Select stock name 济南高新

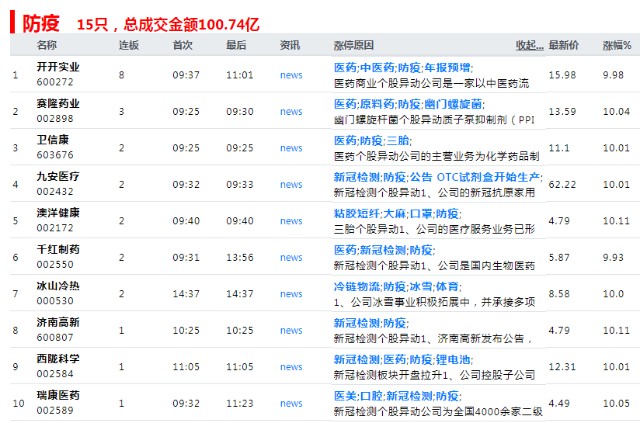pos(58,322)
